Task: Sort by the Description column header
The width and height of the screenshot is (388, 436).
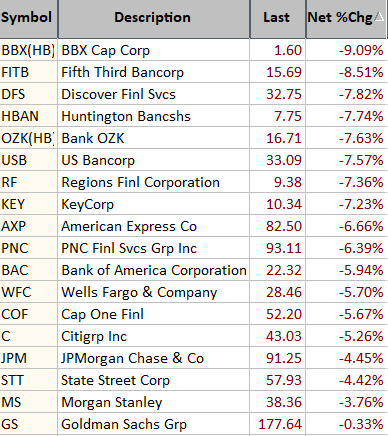Action: 154,19
